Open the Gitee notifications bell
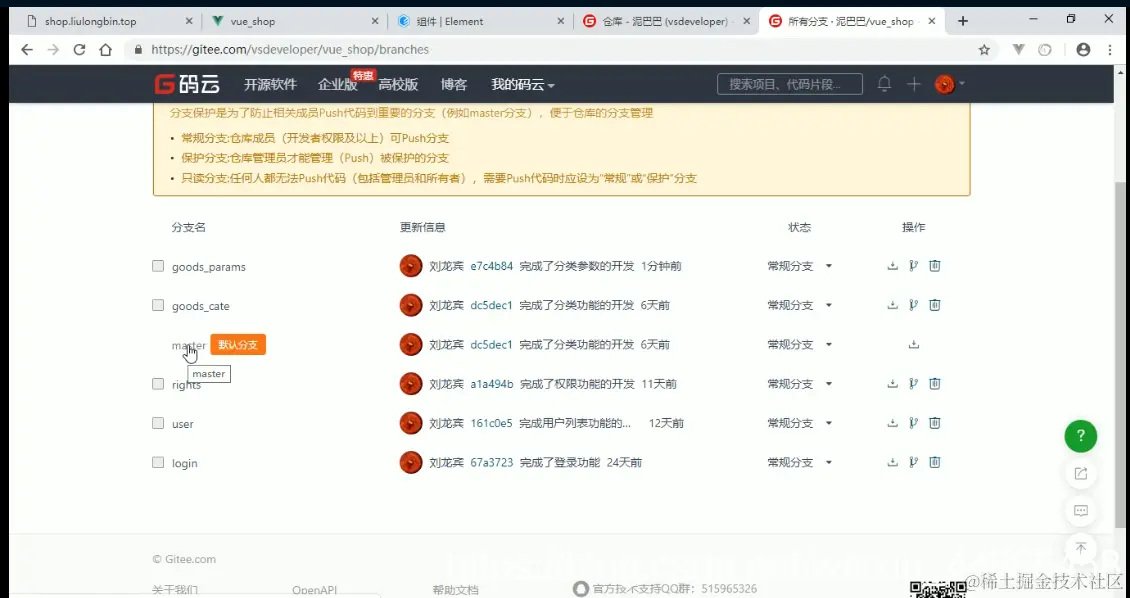Screen dimensions: 1130x598 coord(884,84)
